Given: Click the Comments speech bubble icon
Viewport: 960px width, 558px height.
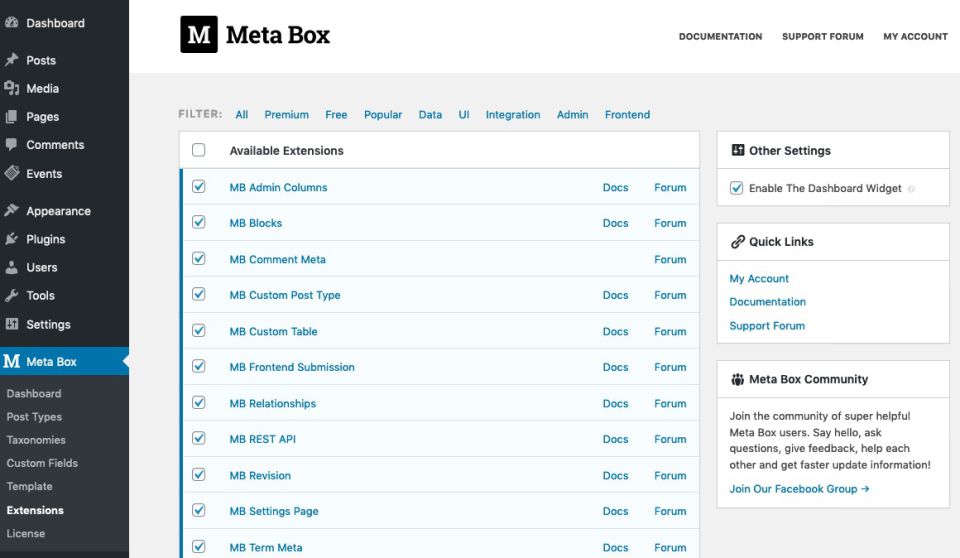Looking at the screenshot, I should 12,145.
